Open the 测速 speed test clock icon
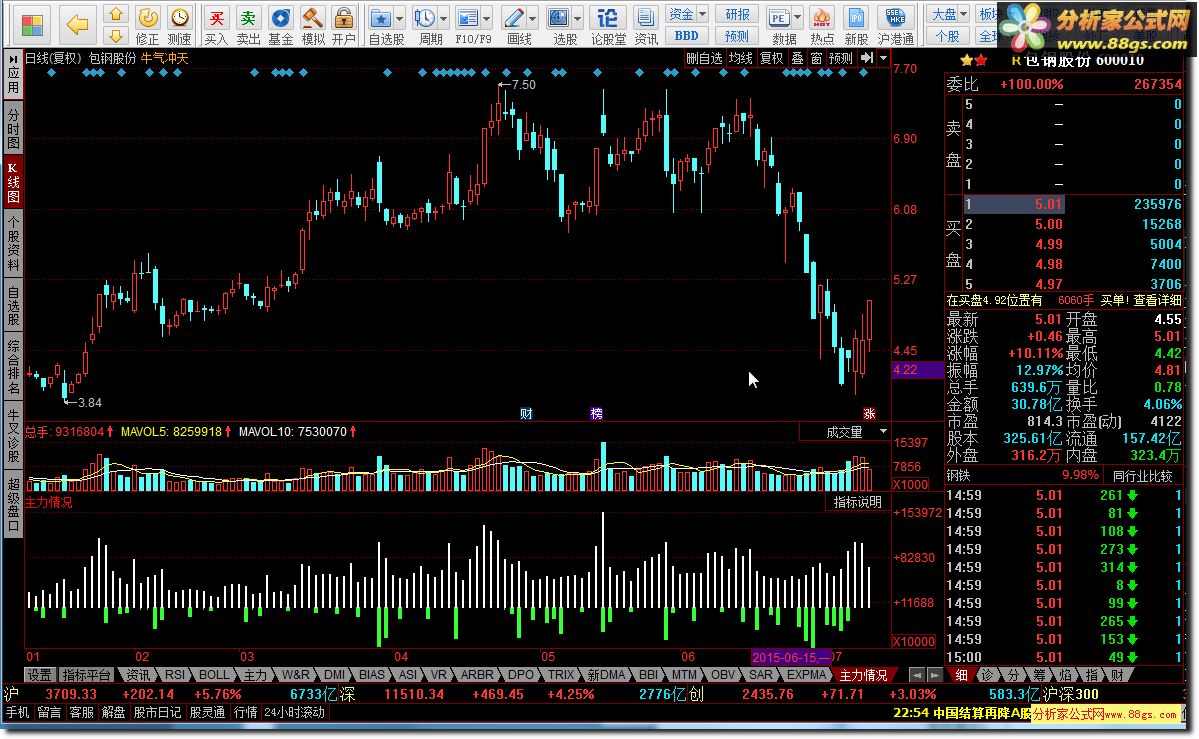The image size is (1199, 739). point(180,25)
